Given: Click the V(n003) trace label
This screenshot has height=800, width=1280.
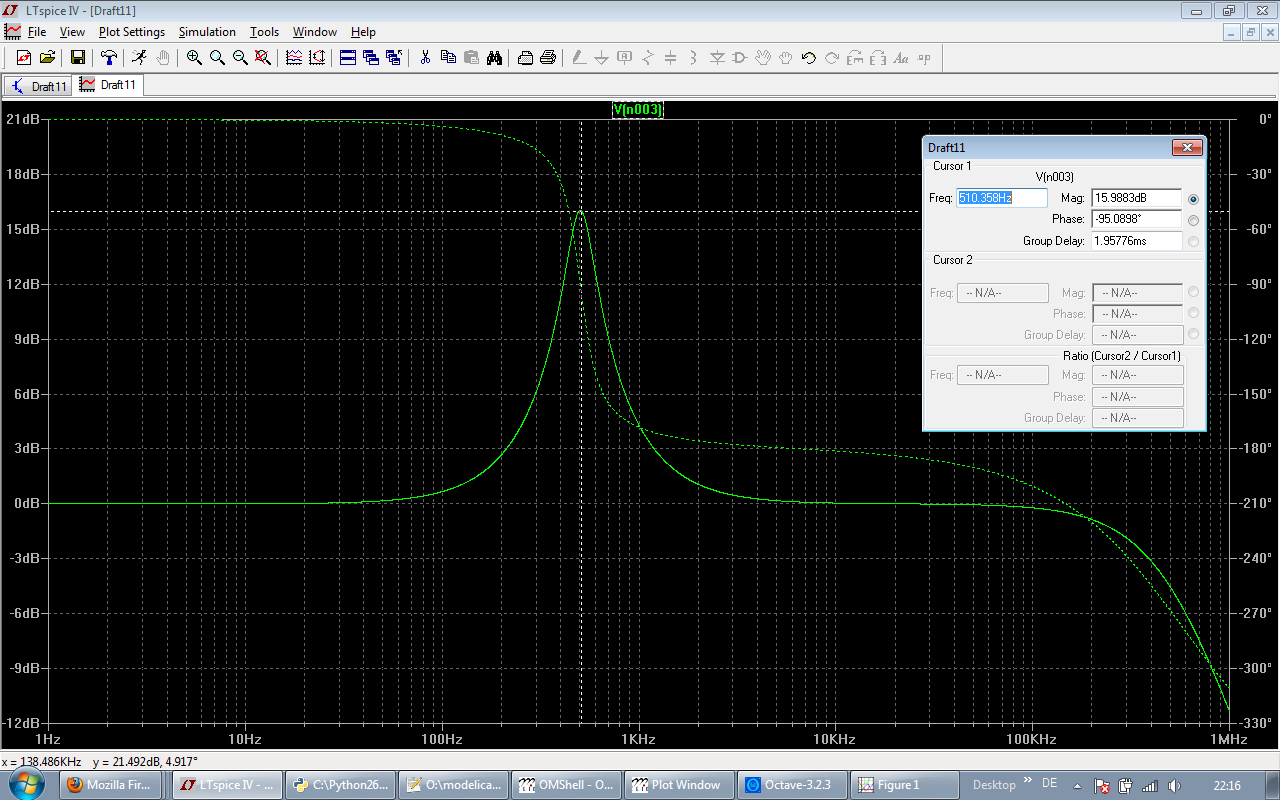Looking at the screenshot, I should (x=637, y=110).
